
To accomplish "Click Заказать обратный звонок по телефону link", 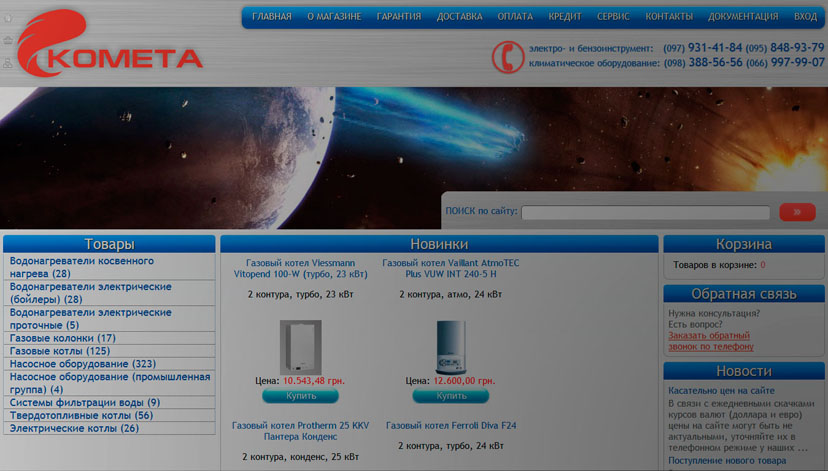I will [711, 341].
